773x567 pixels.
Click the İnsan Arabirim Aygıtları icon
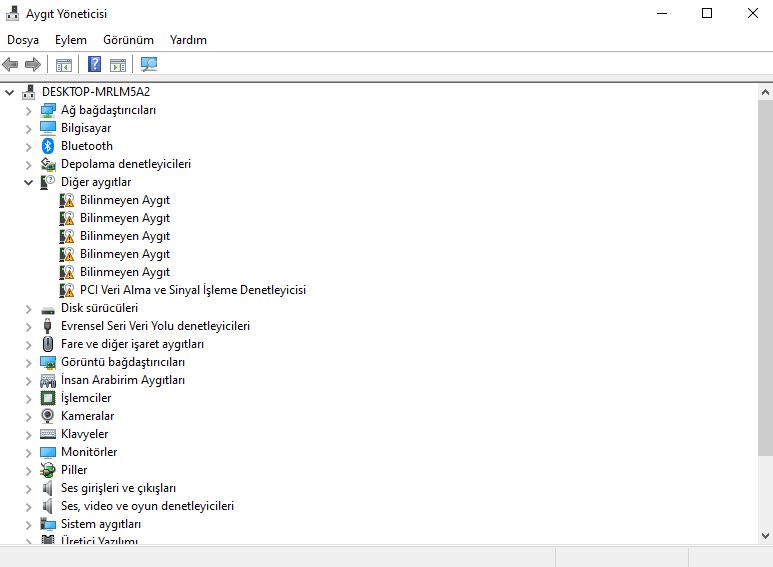(x=48, y=380)
